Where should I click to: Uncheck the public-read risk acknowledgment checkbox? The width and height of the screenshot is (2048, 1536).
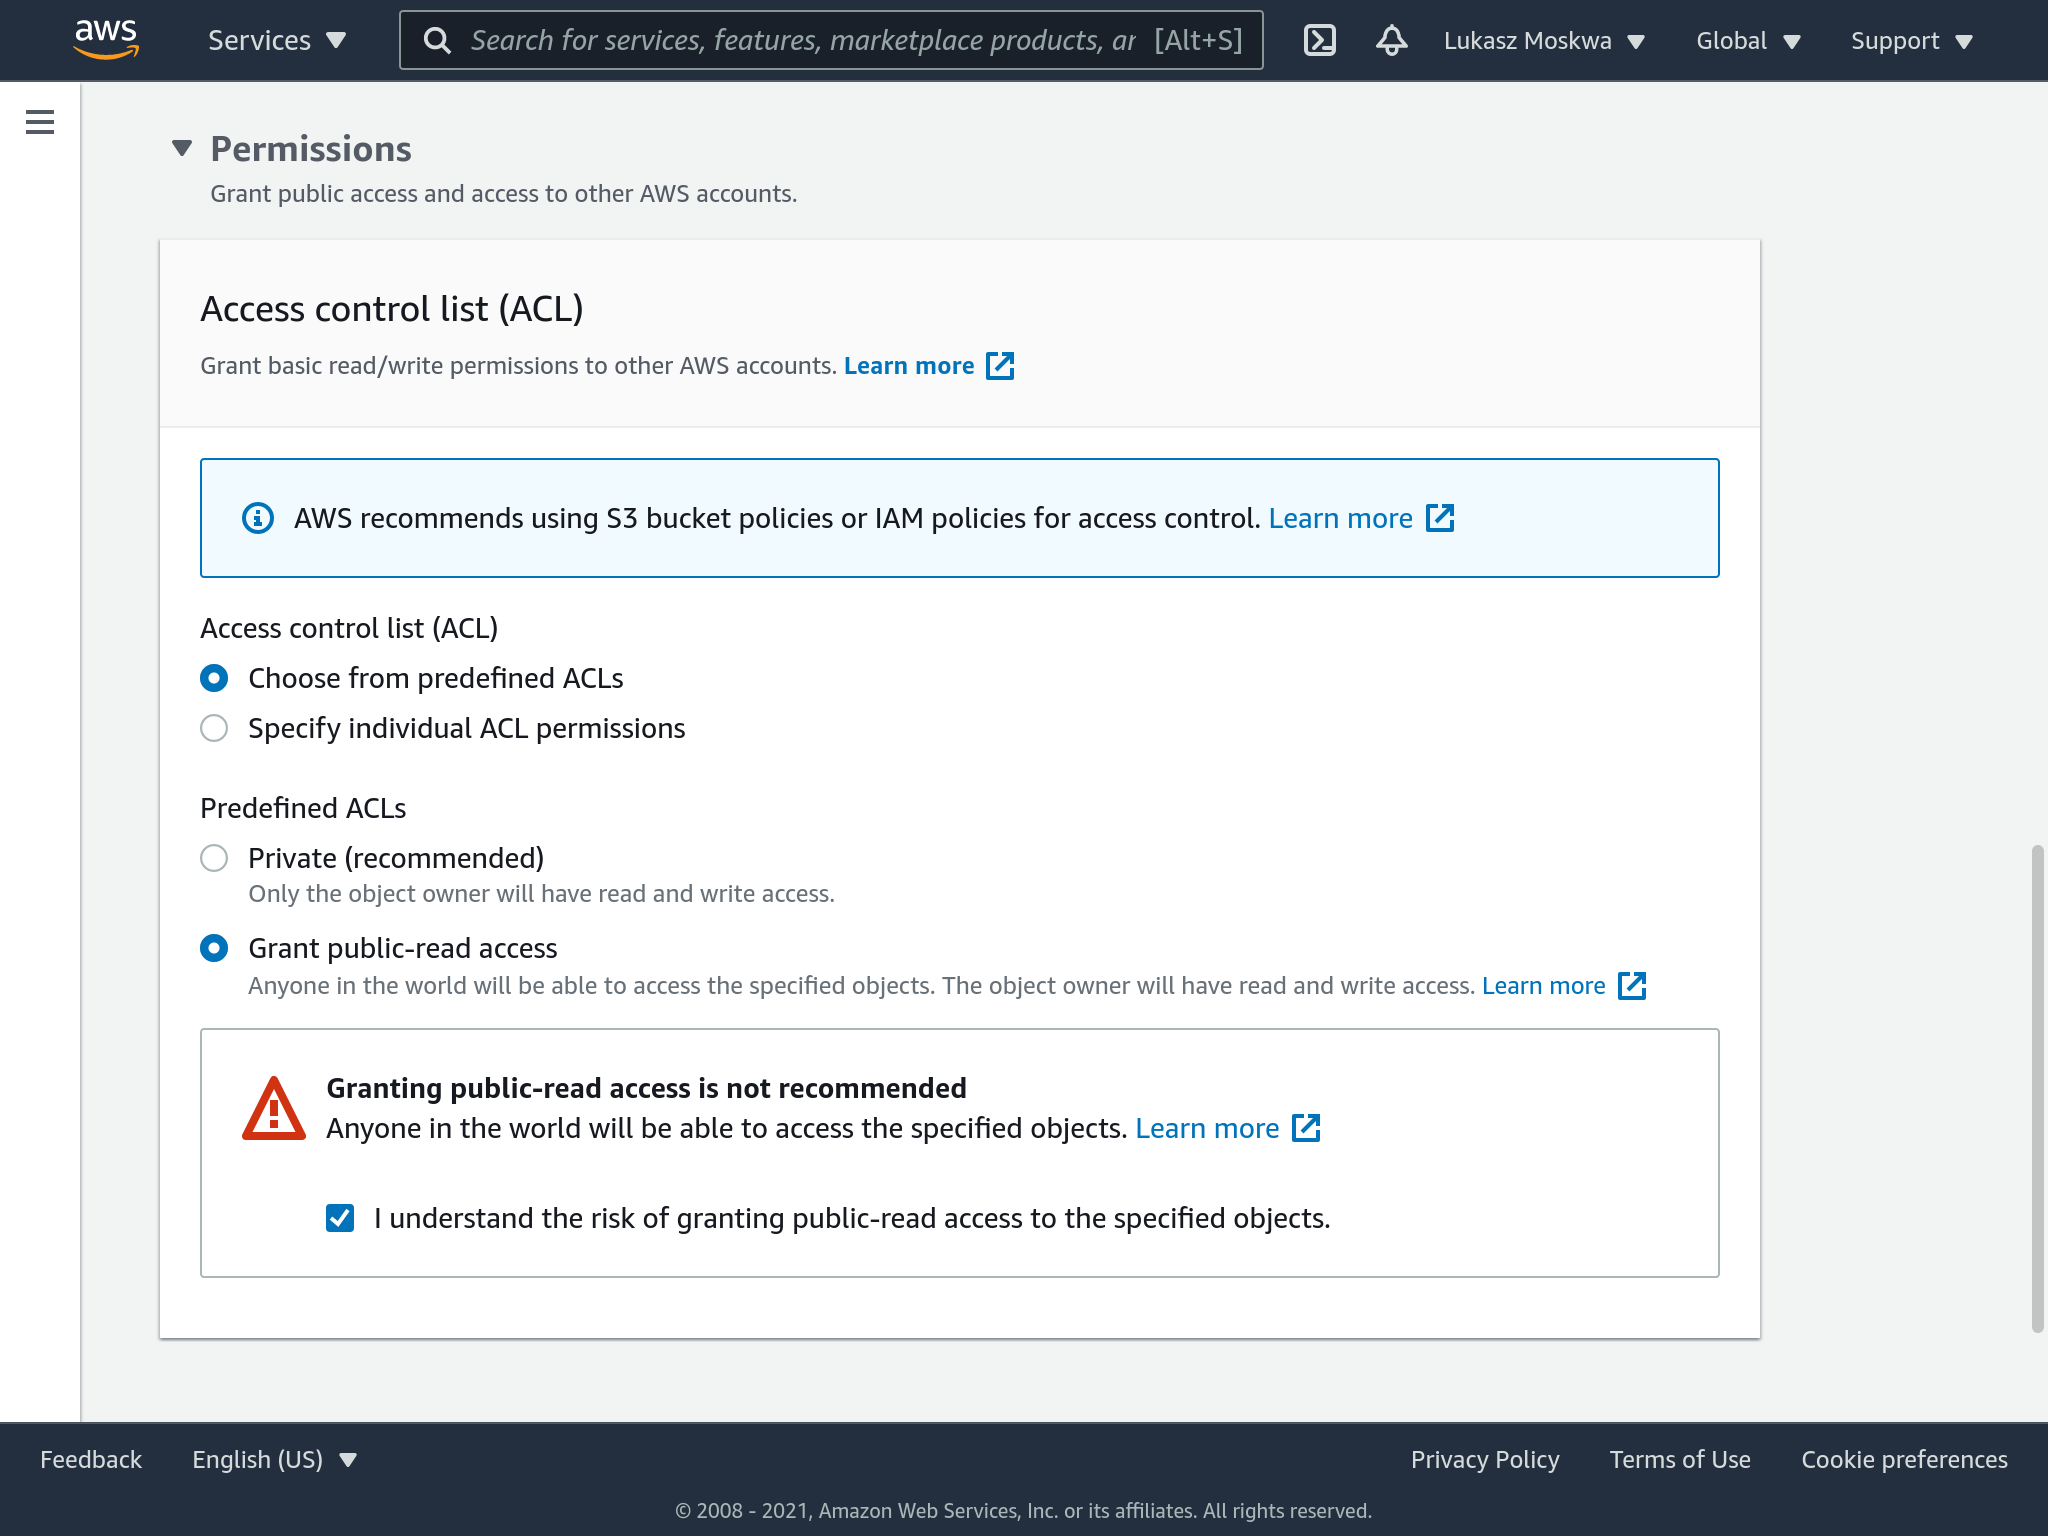[340, 1218]
